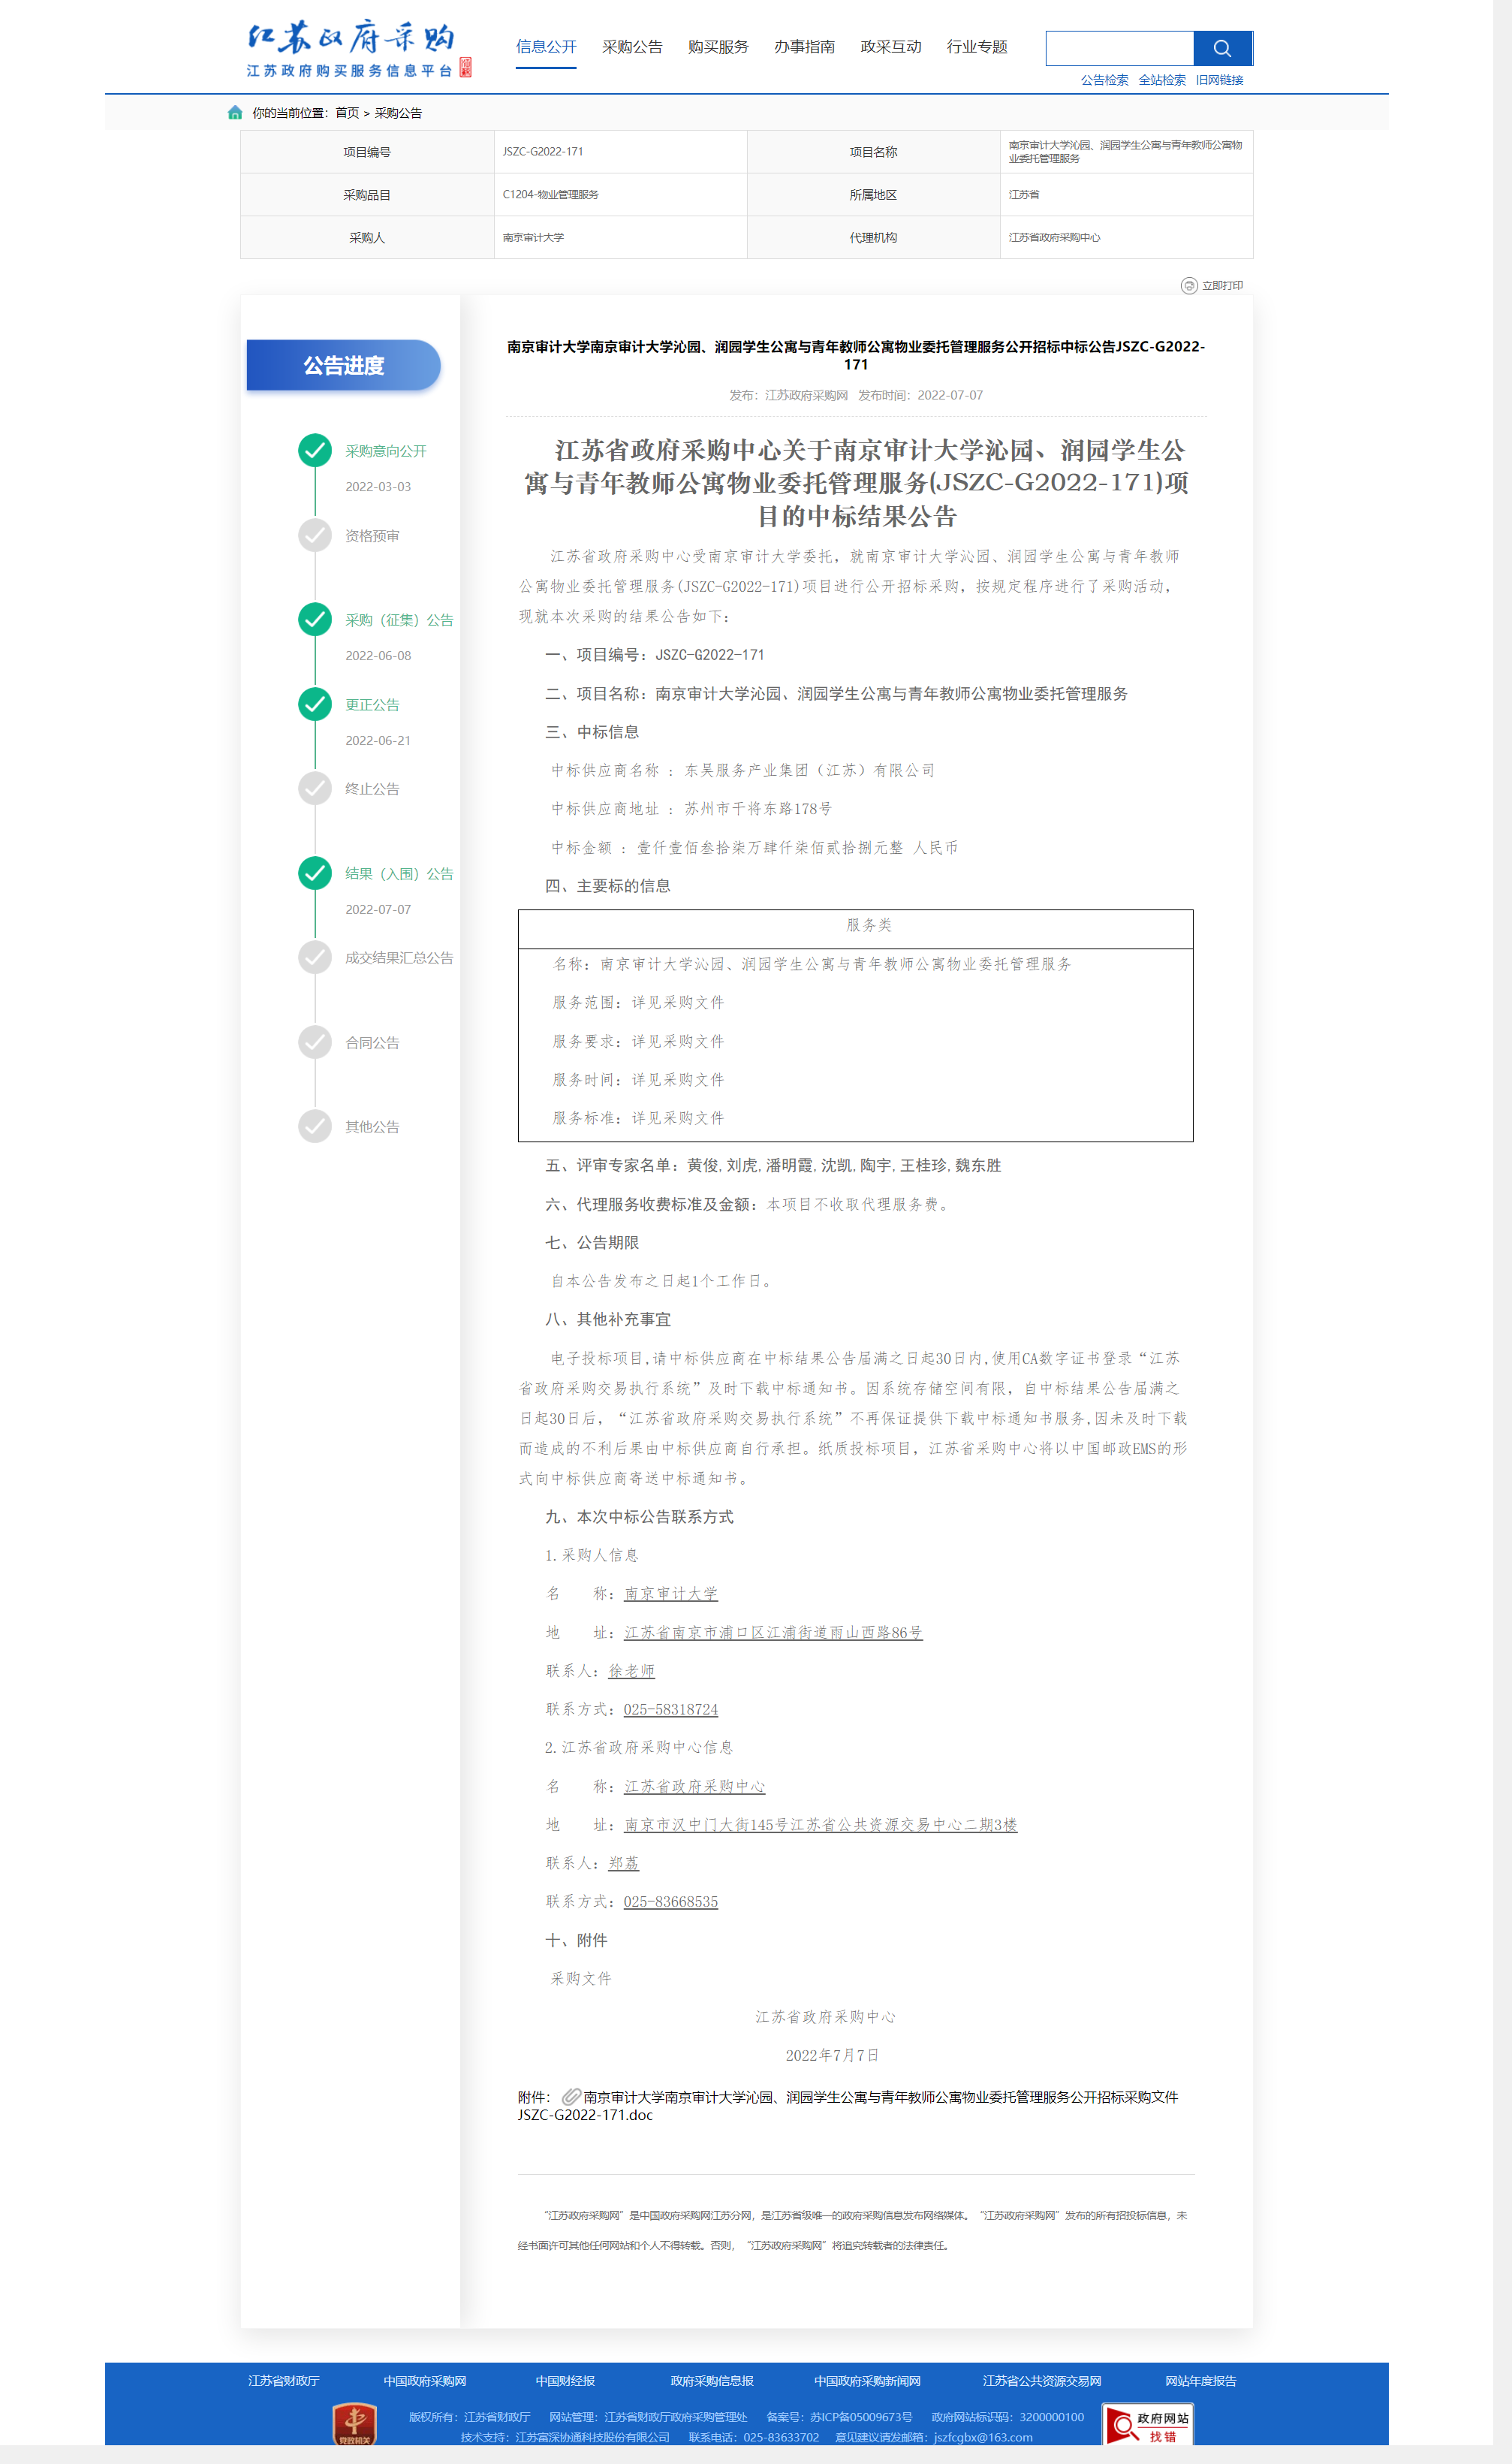Click the 政府网站找错 badge in footer

[x=1148, y=2424]
